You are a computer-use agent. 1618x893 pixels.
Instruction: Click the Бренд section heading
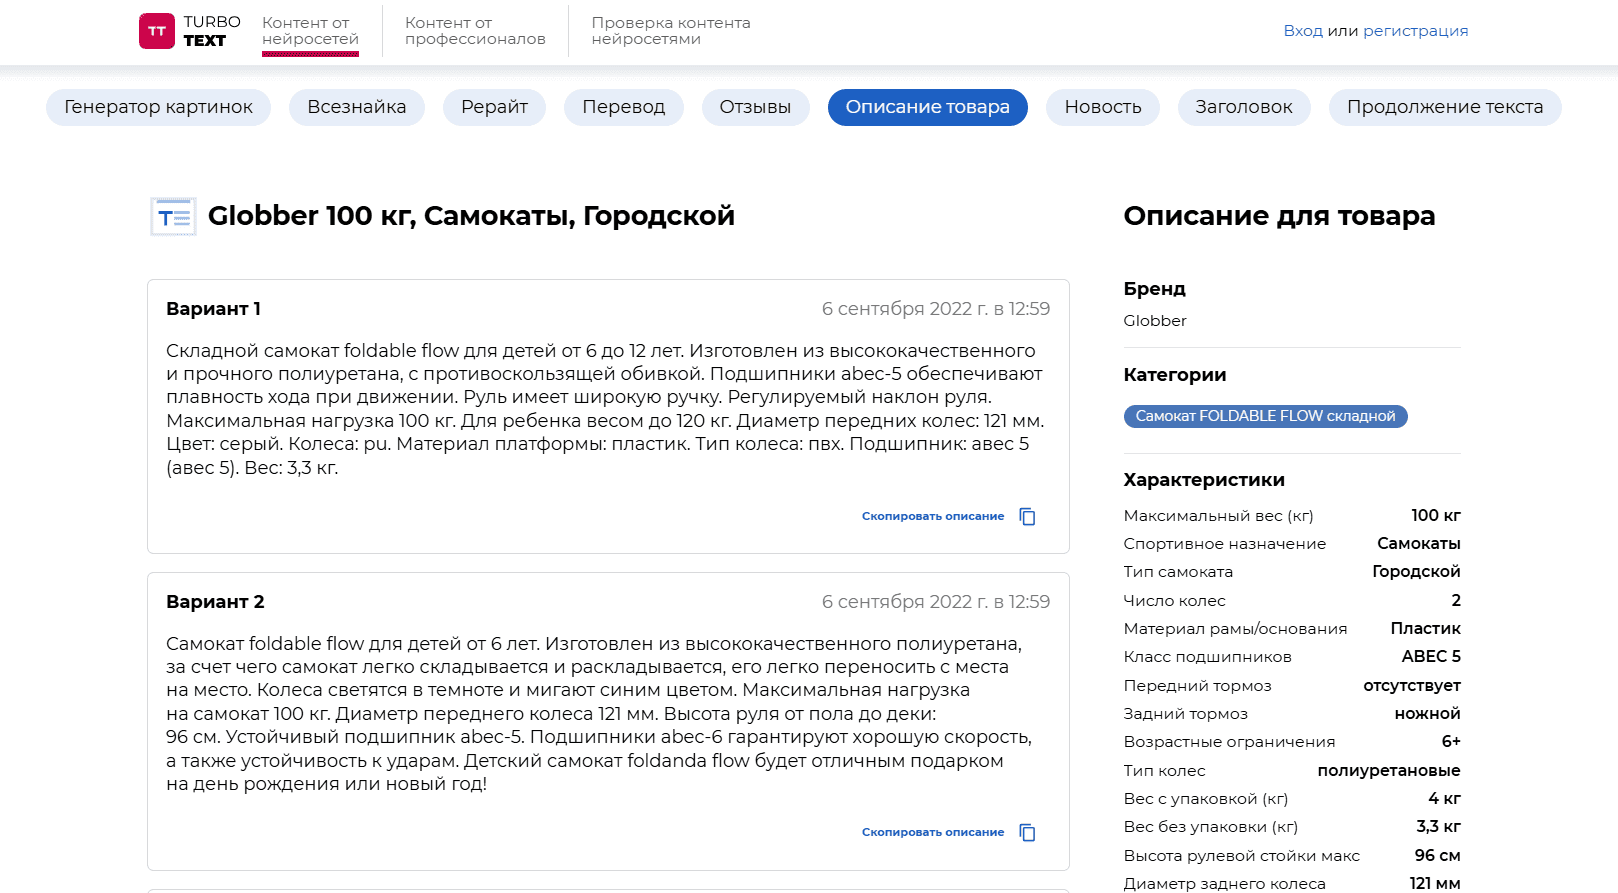tap(1155, 289)
